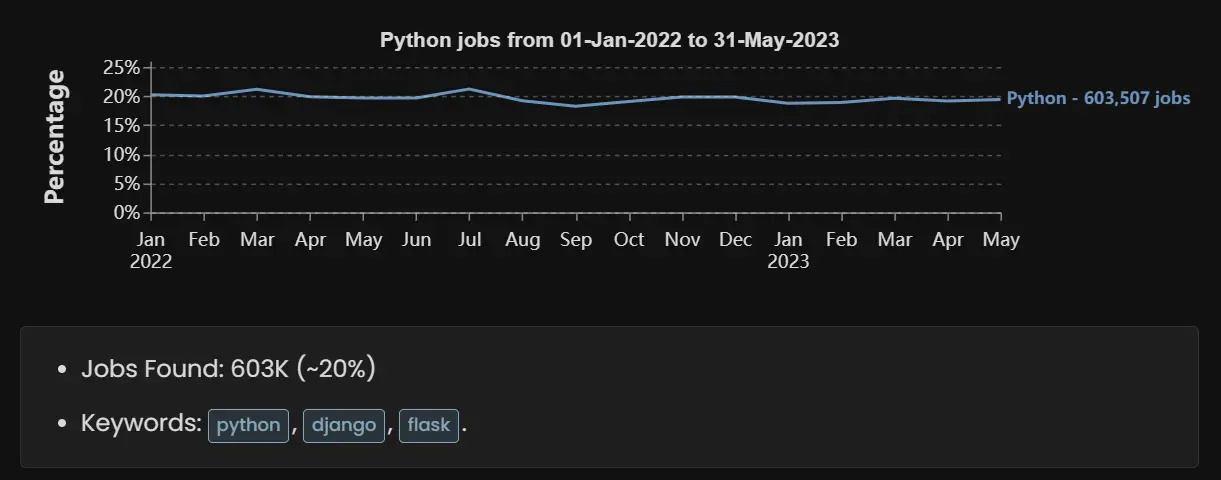1221x480 pixels.
Task: Click the django keyword tag
Action: (x=344, y=425)
